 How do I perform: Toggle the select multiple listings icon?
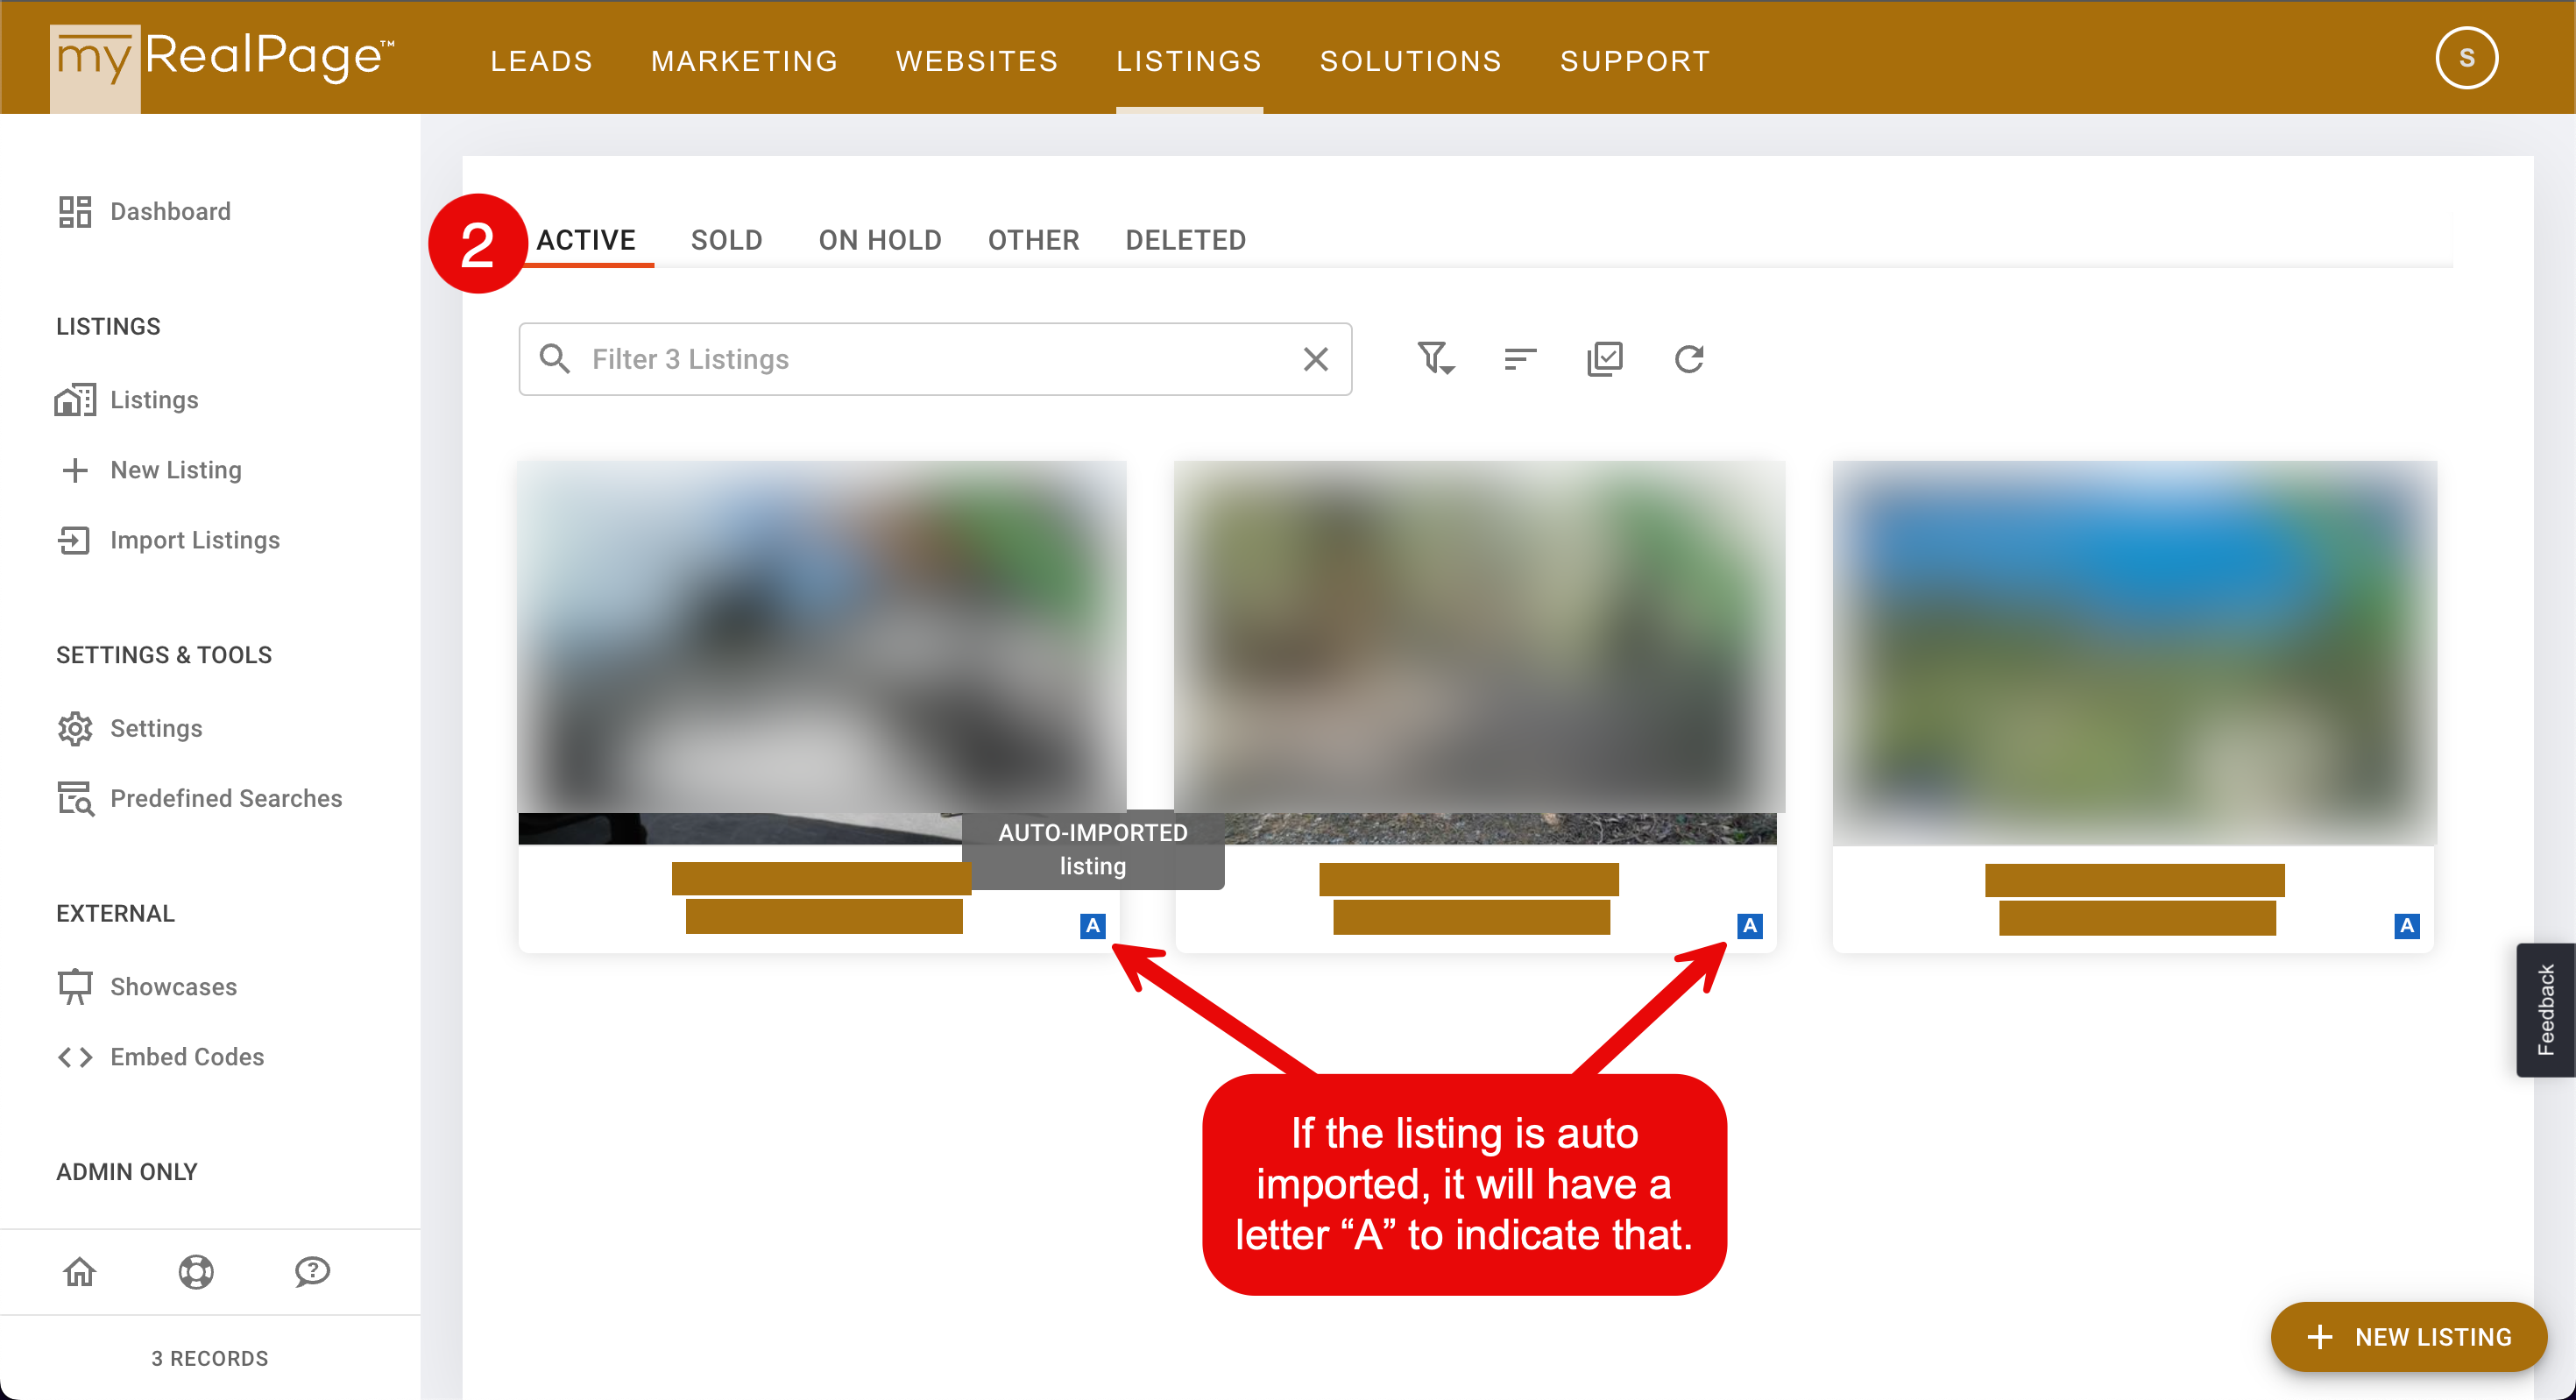tap(1605, 359)
